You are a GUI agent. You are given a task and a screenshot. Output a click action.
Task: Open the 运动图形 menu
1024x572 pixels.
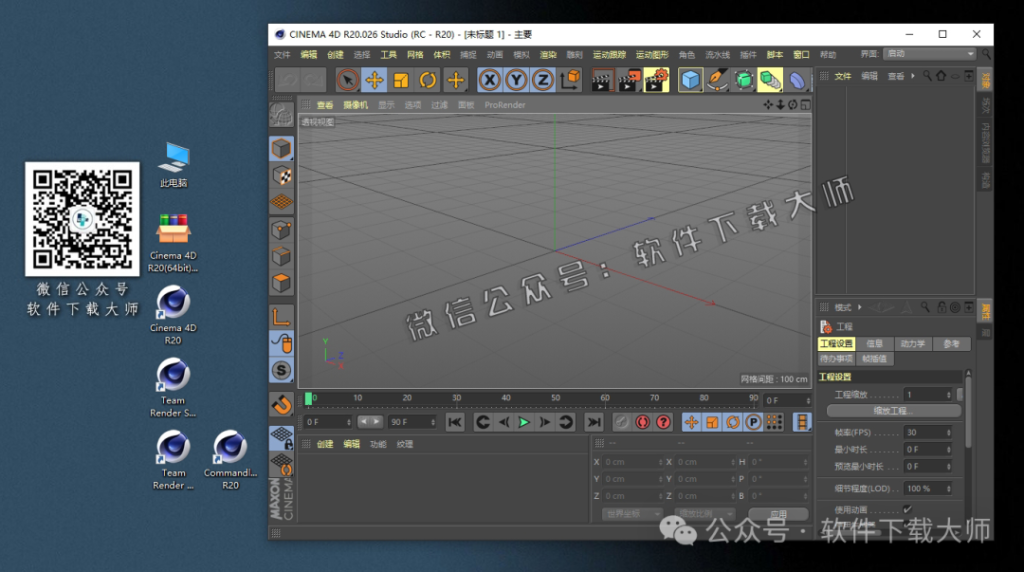click(652, 55)
